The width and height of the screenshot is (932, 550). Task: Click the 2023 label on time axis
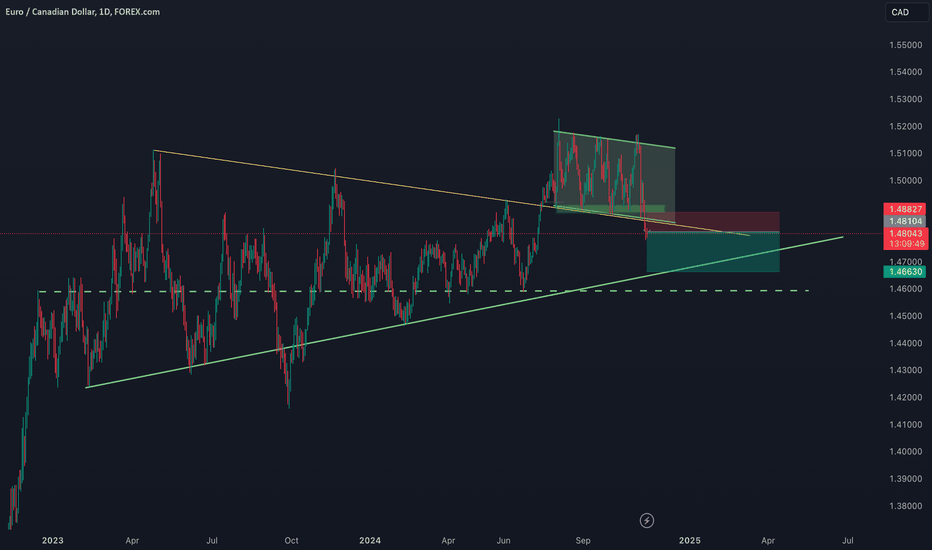point(52,540)
